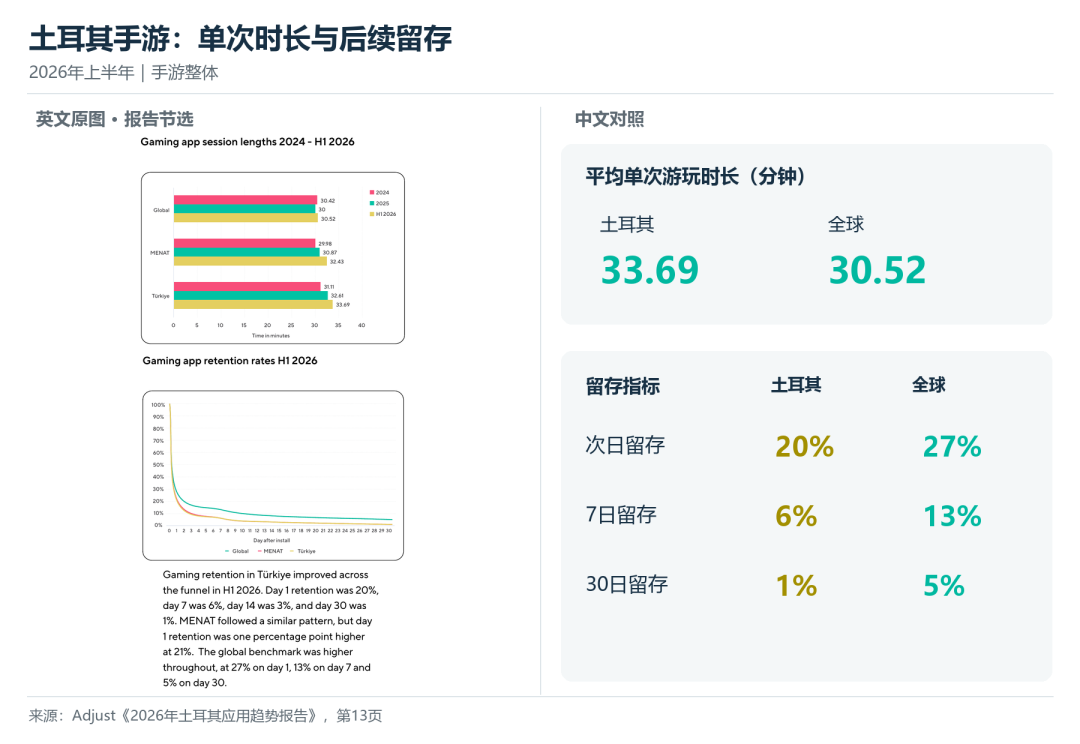1080x744 pixels.
Task: Click the 1% Türkiye 30-day retention value
Action: (796, 586)
